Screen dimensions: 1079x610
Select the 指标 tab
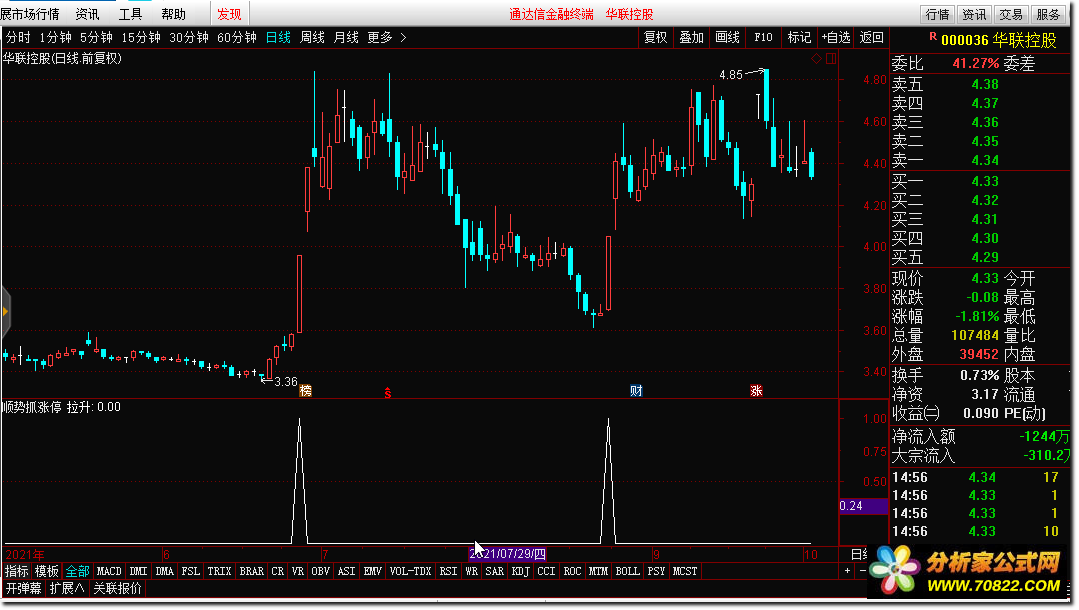pyautogui.click(x=17, y=571)
